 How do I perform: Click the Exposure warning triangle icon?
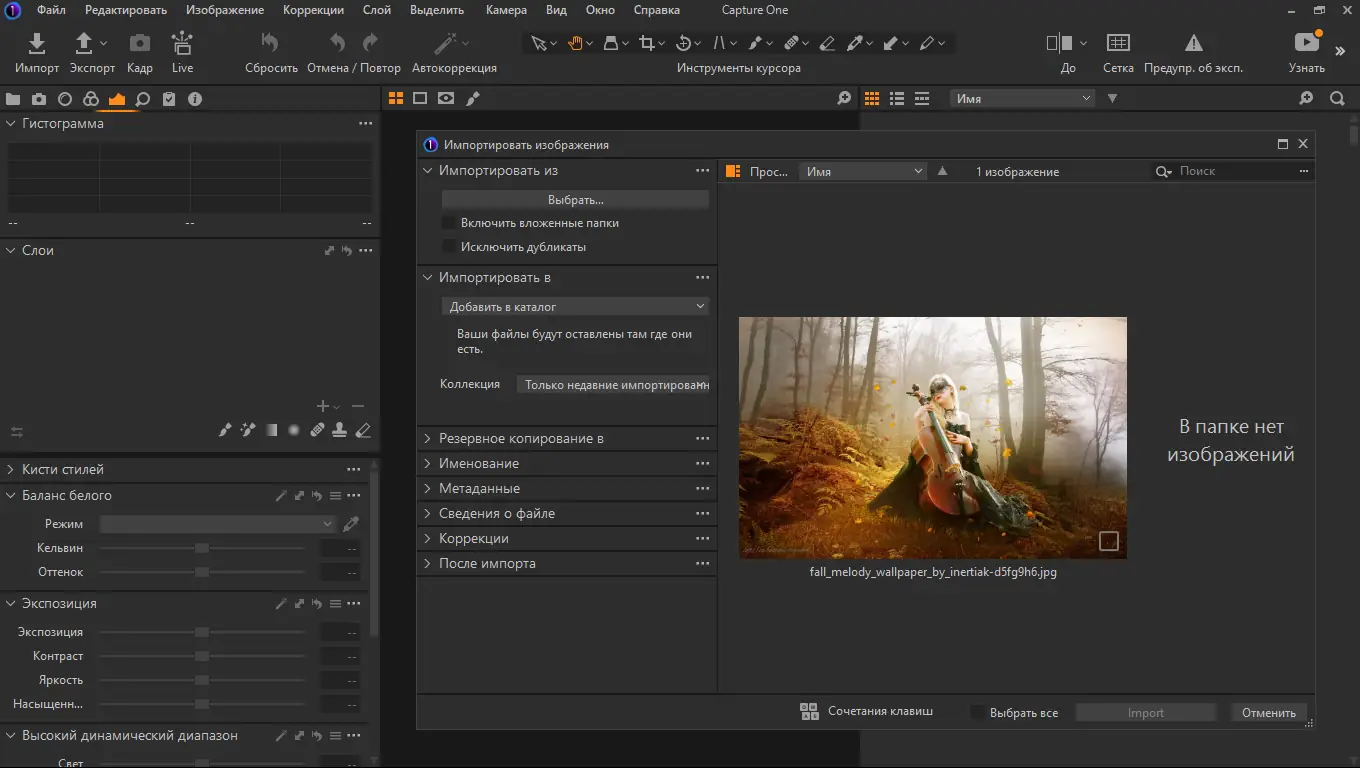pos(1193,43)
